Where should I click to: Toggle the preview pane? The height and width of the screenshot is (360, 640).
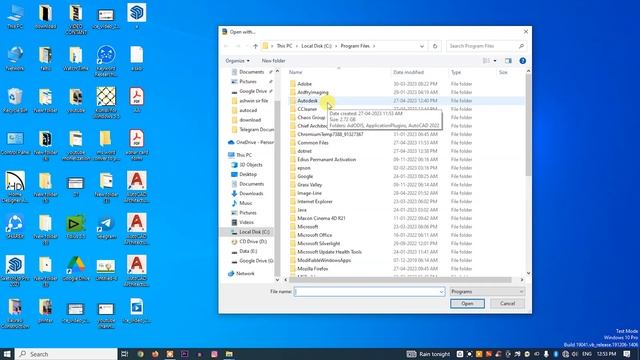508,61
